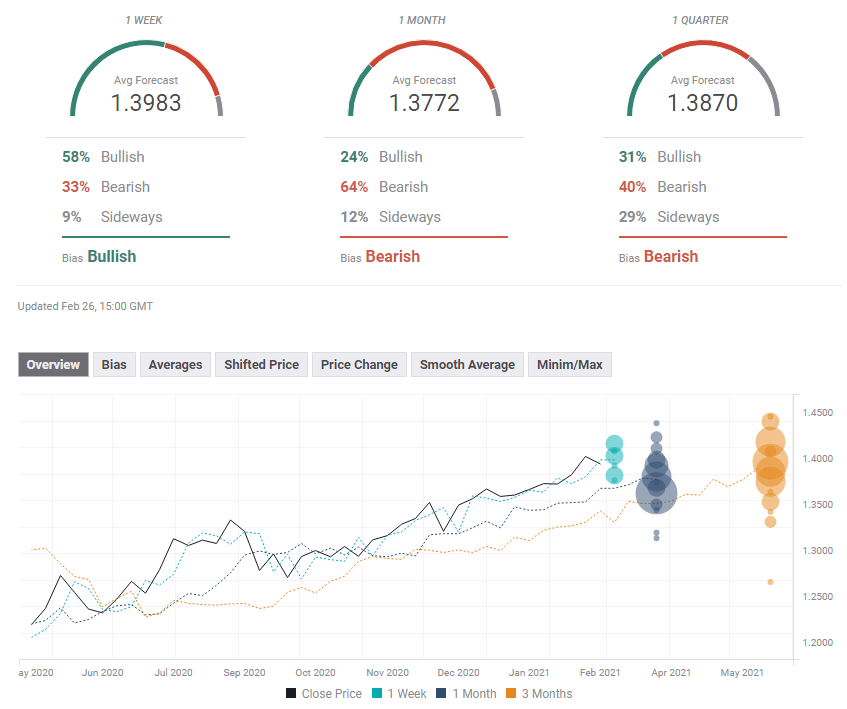Image resolution: width=847 pixels, height=709 pixels.
Task: Click the lowest small orange outlier dot
Action: point(770,582)
